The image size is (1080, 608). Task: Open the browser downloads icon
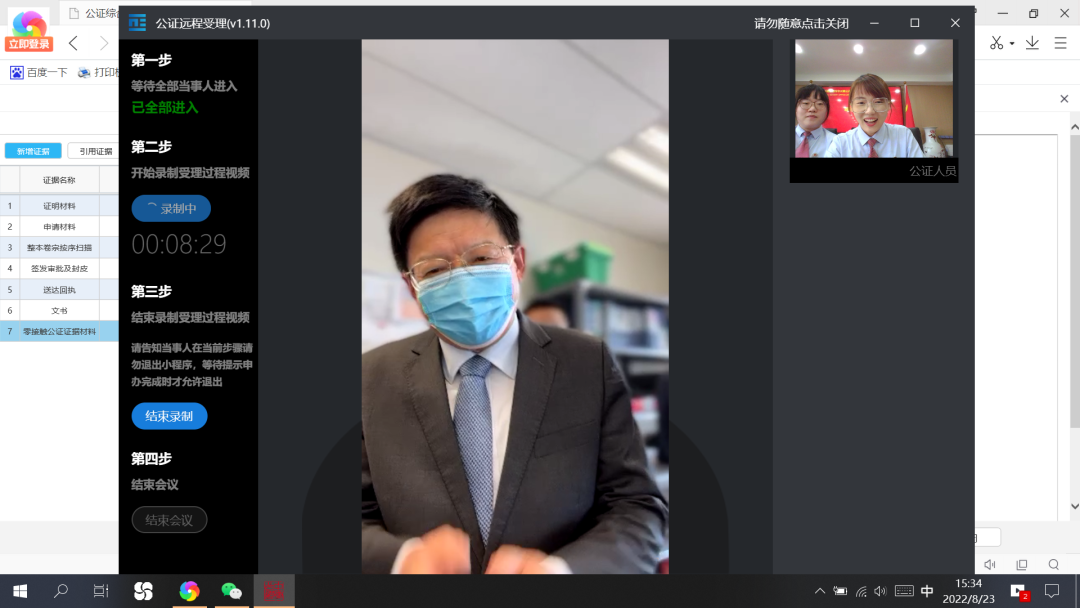1032,43
